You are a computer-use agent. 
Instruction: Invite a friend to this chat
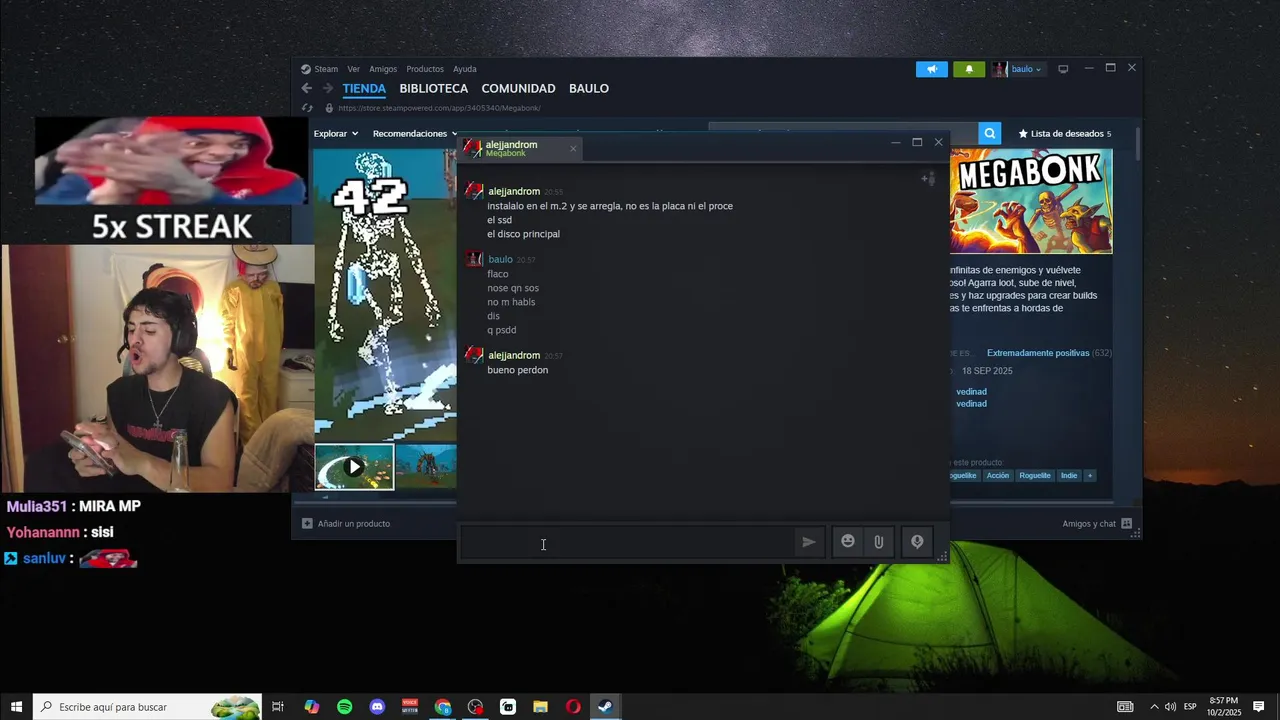pyautogui.click(x=928, y=179)
